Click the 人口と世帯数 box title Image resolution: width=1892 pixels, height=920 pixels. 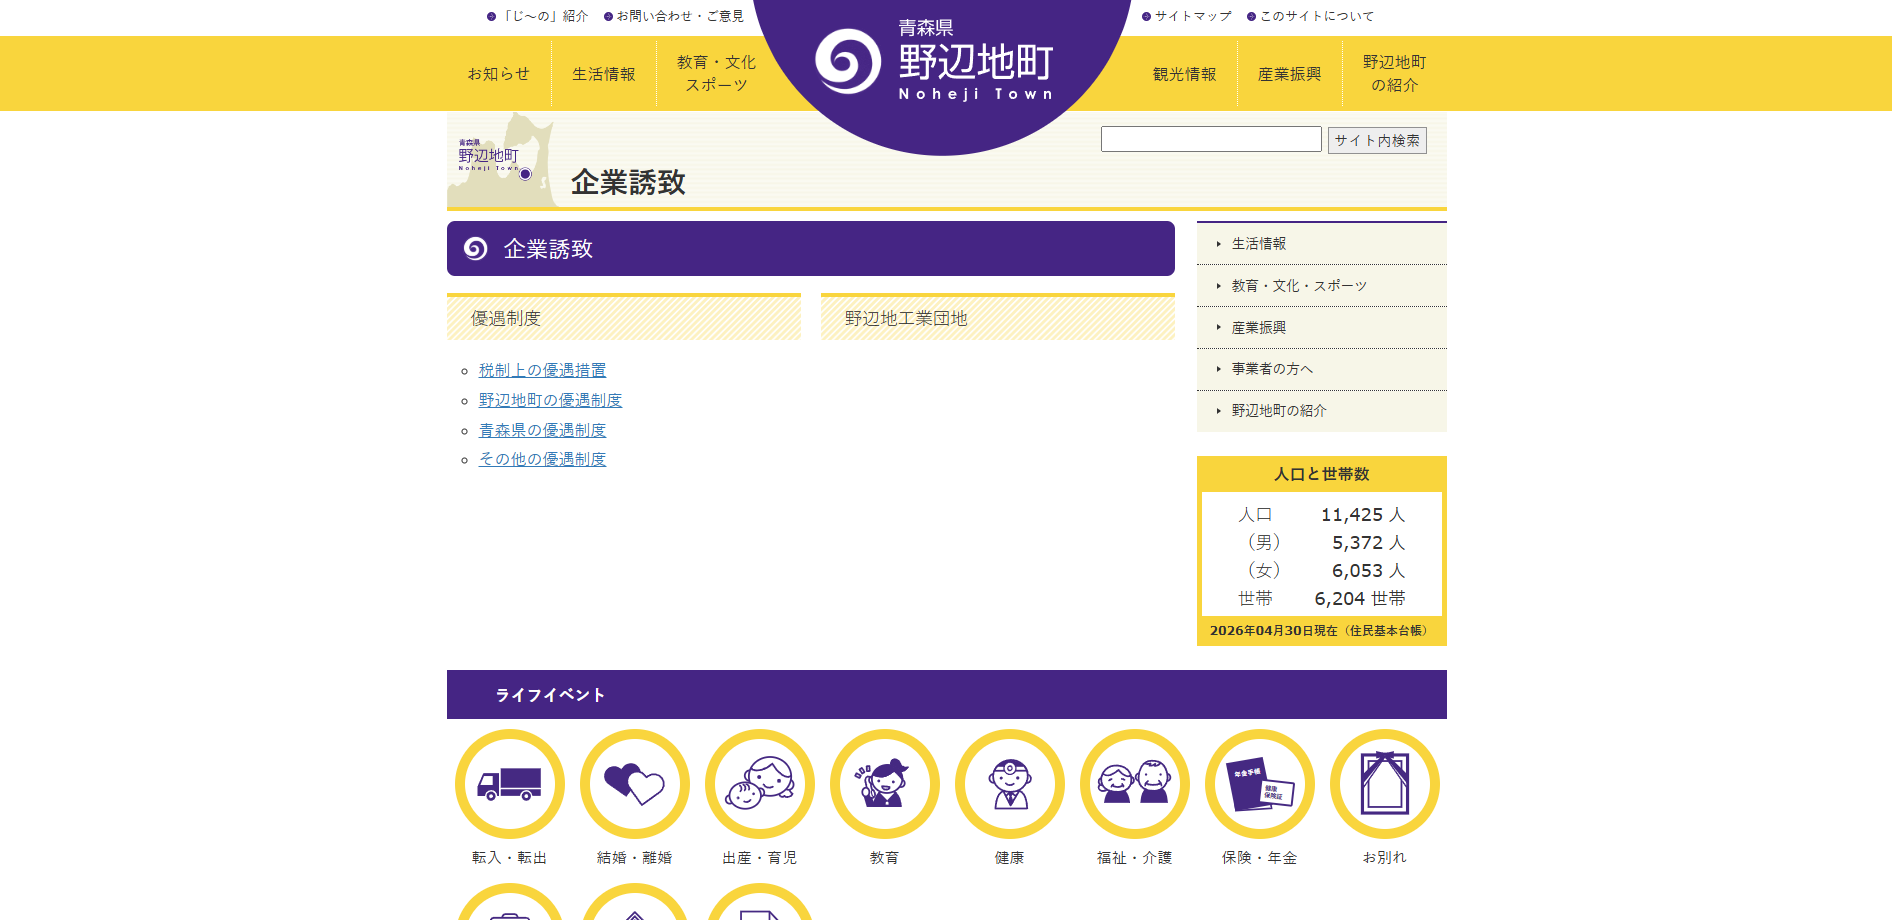pos(1322,474)
